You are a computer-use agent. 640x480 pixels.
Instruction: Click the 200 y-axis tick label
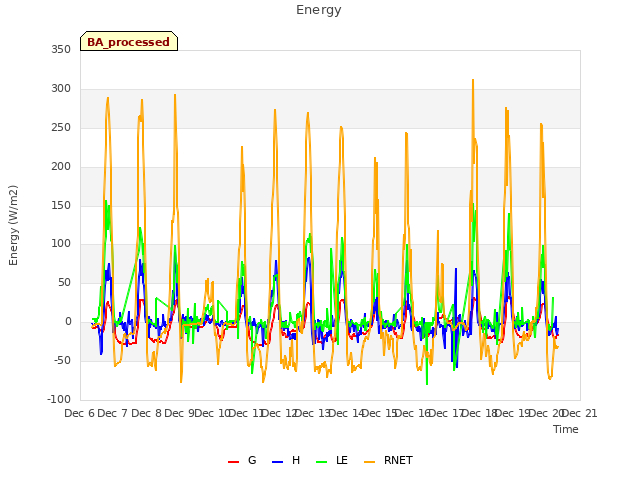coord(61,167)
